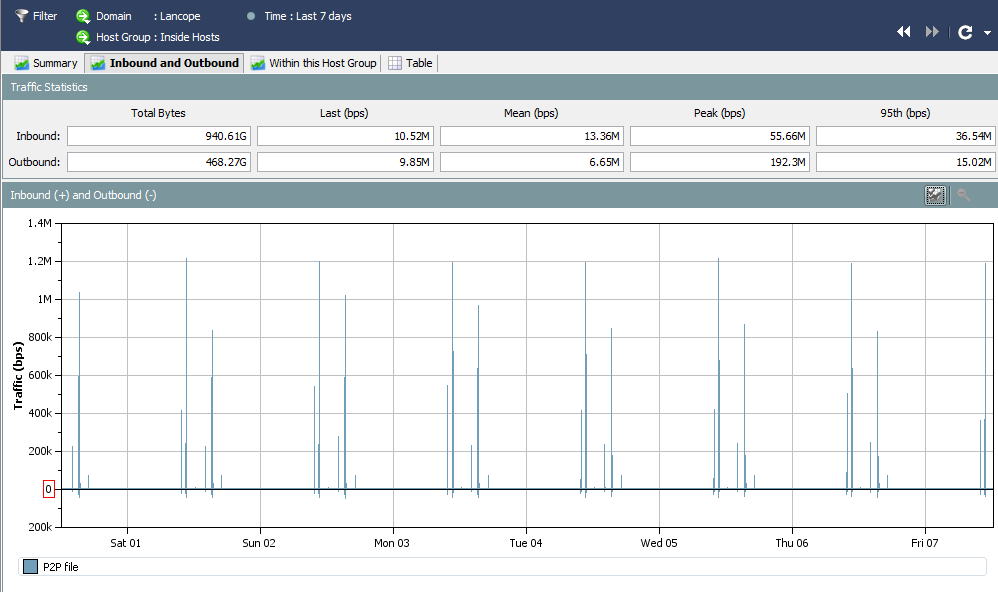Click the Host Group : Inside Hosts text
Screen dimensions: 998x592
pyautogui.click(x=158, y=37)
